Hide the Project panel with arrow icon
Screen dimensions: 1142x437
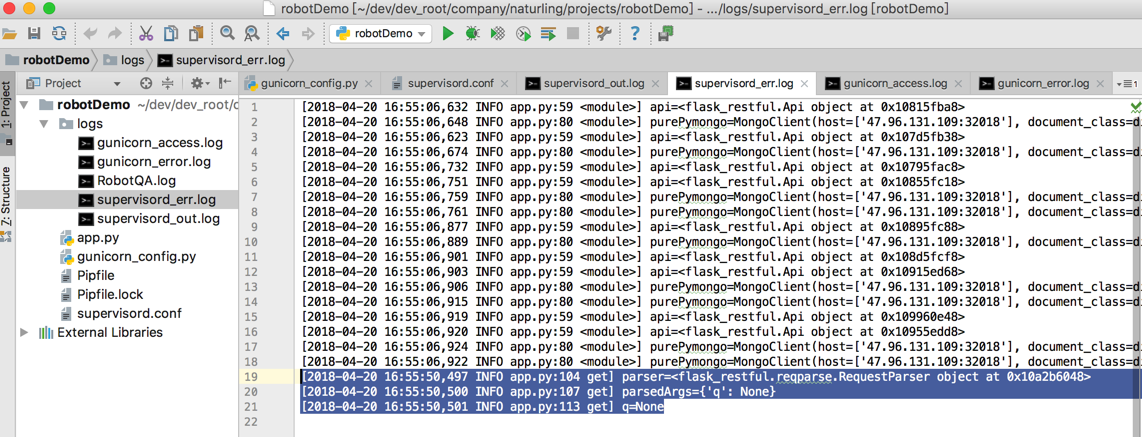point(226,83)
